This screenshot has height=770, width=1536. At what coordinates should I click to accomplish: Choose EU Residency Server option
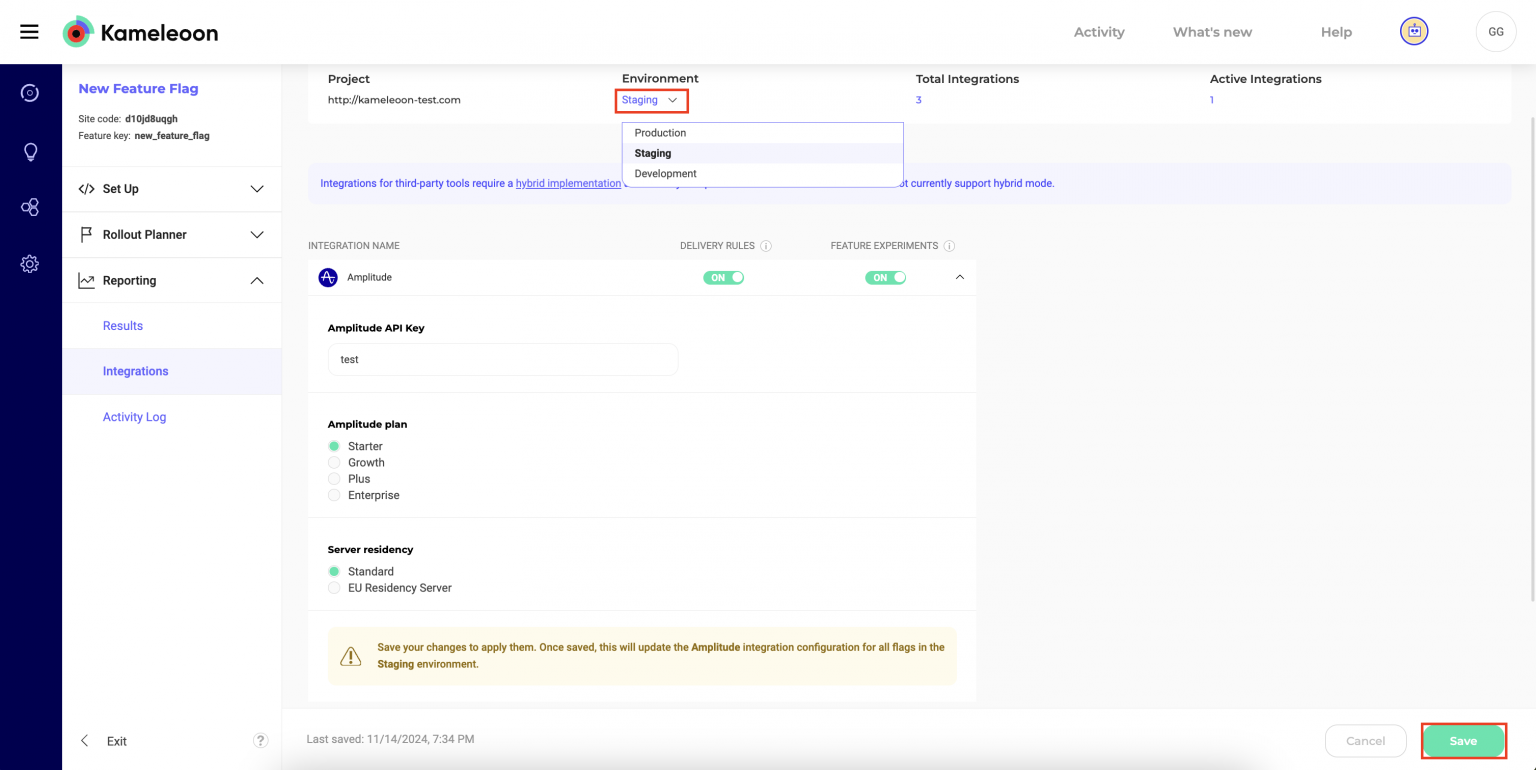click(x=334, y=588)
